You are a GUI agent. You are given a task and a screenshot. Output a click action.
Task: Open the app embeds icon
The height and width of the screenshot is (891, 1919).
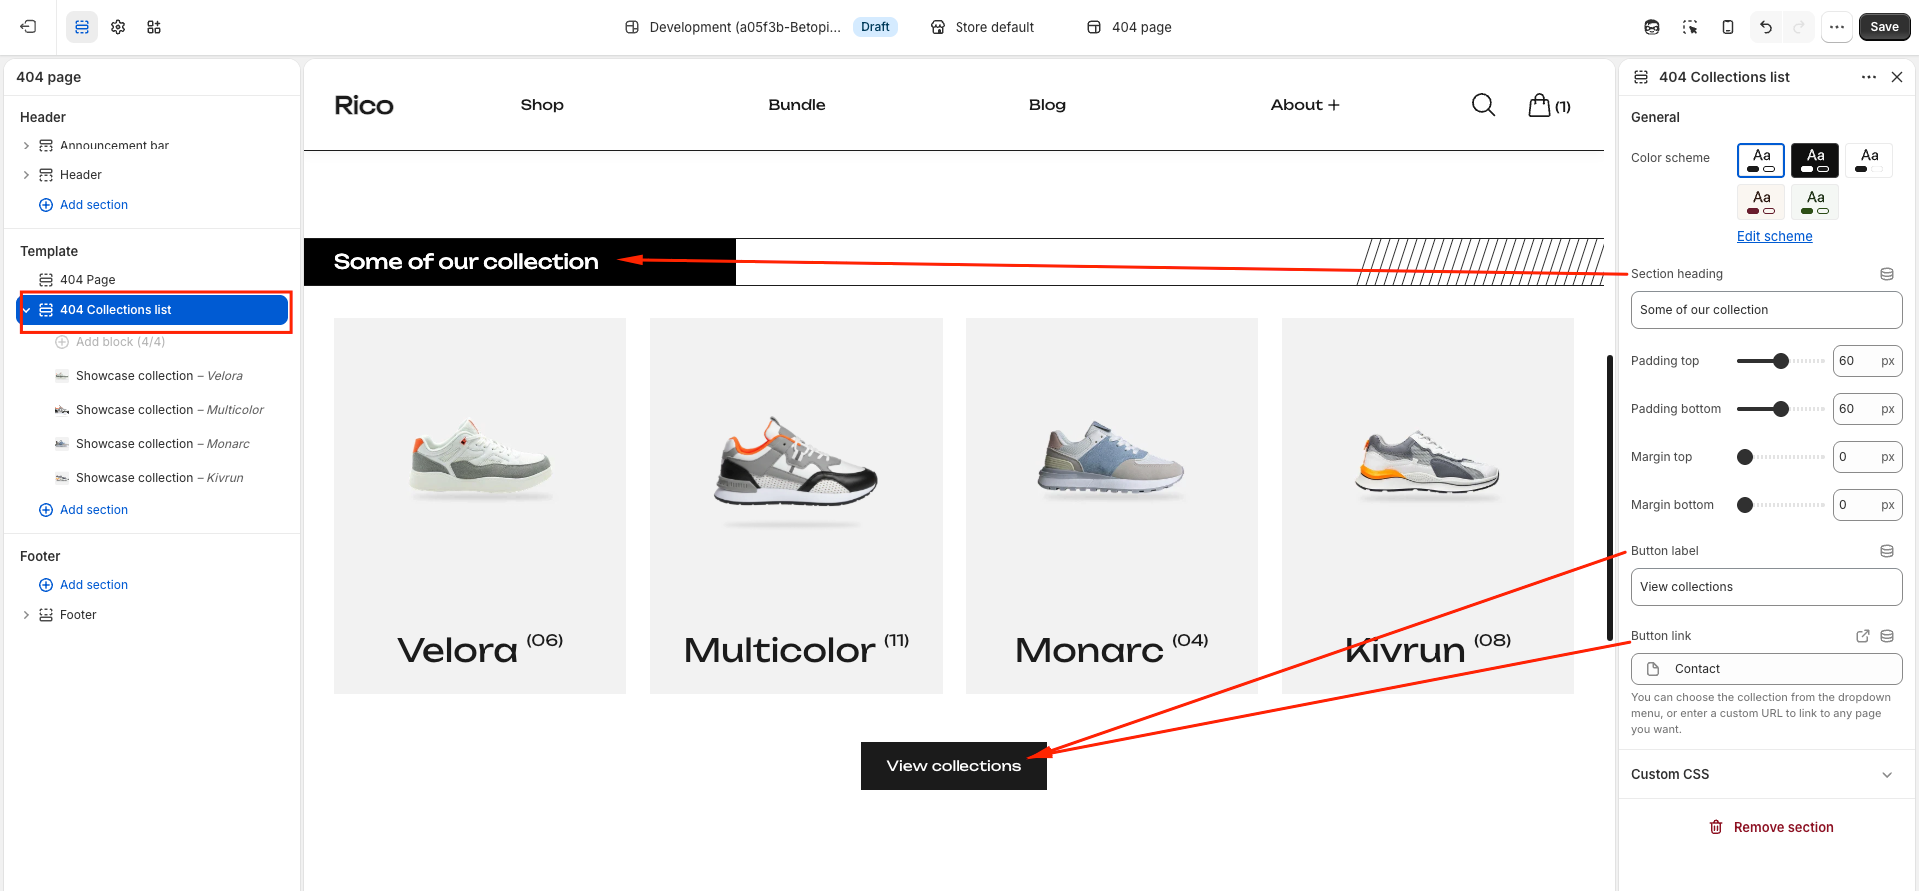pos(154,27)
